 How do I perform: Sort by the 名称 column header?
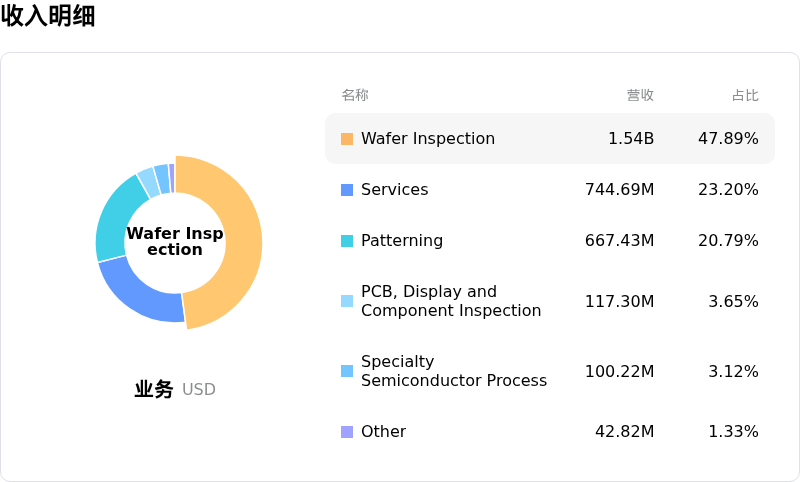355,96
